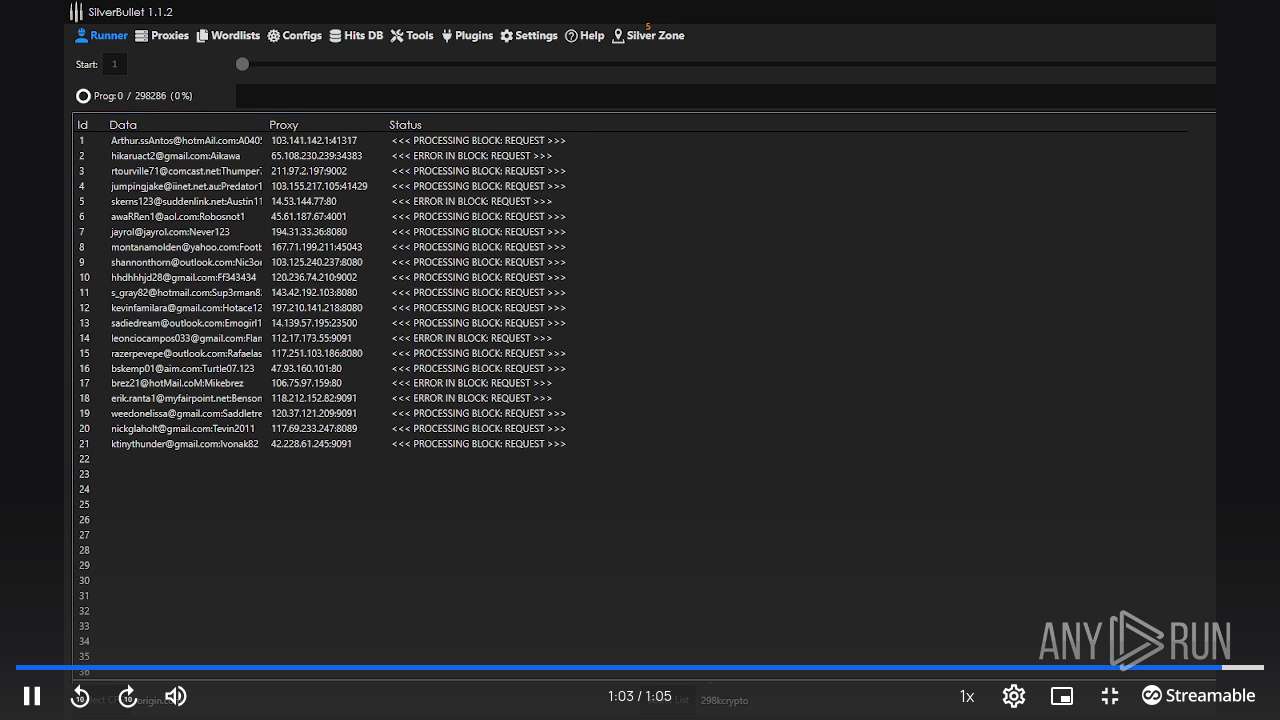Select row 3 rtourville71@comcast.net data
This screenshot has width=1280, height=720.
click(186, 171)
